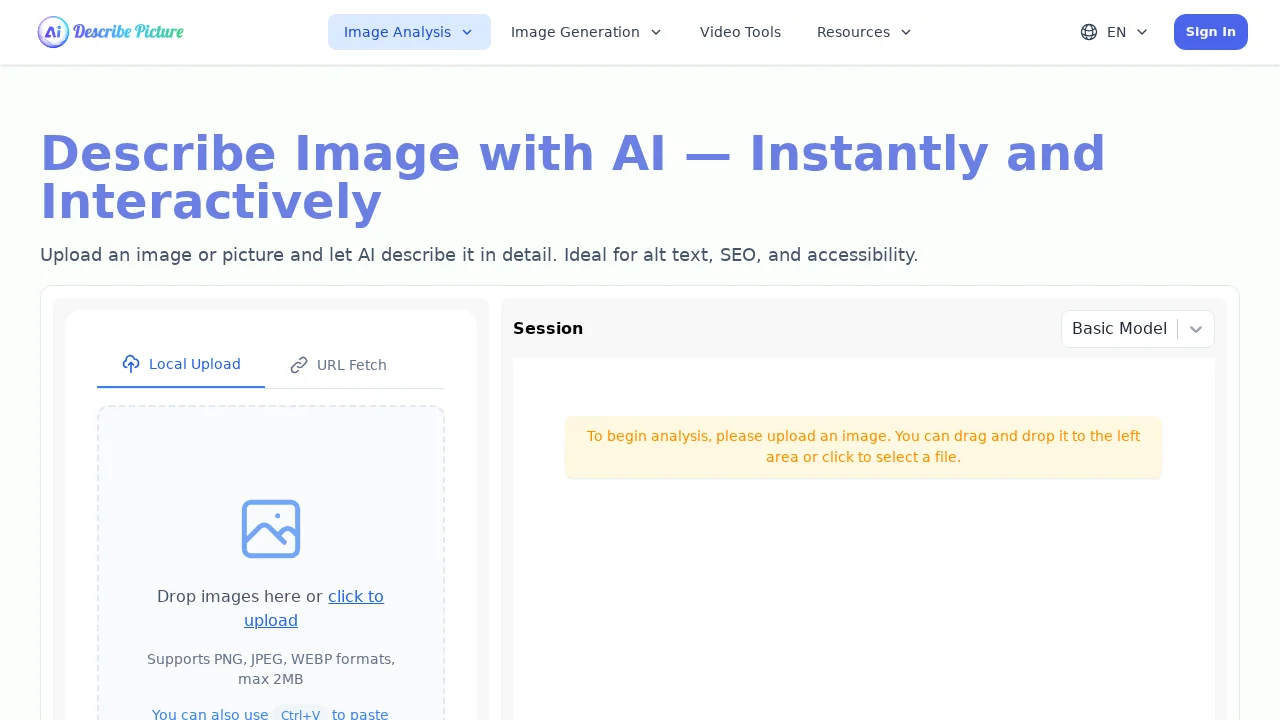Click the Session panel header label
Screen dimensions: 1280x720
[548, 328]
